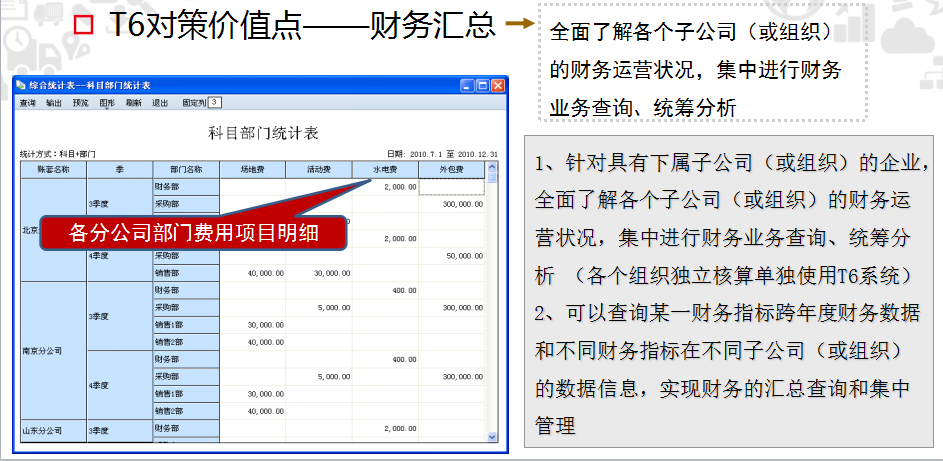Viewport: 943px width, 461px height.
Task: Select the 场地费 column header
Action: coord(253,169)
